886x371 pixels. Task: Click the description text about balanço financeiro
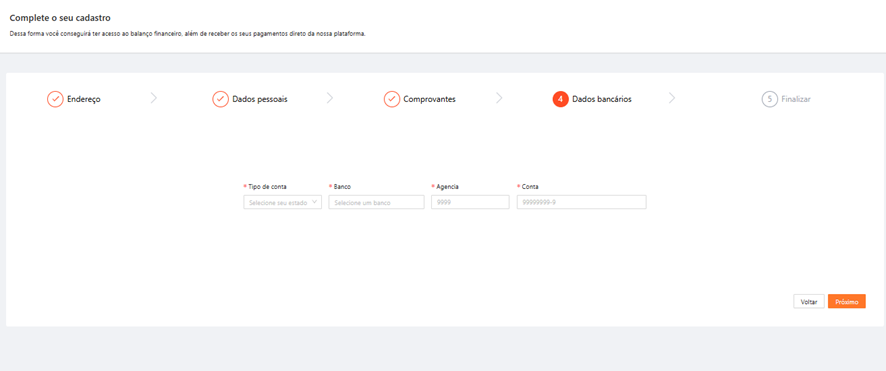point(188,34)
